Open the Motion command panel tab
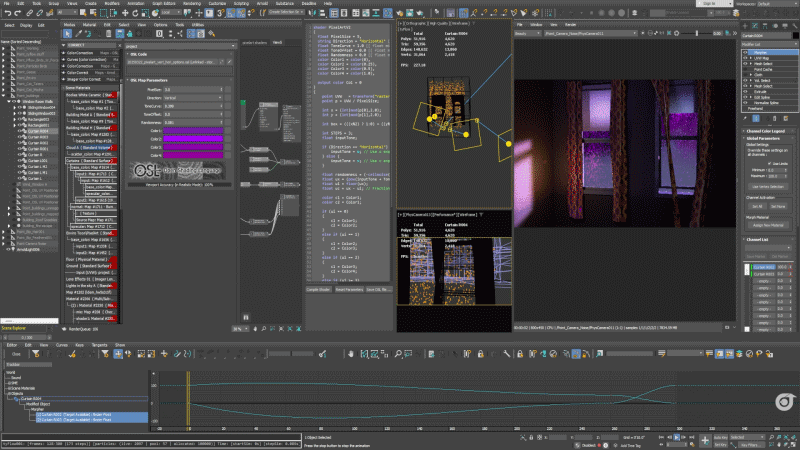Screen dimensions: 800x450 coord(775,26)
